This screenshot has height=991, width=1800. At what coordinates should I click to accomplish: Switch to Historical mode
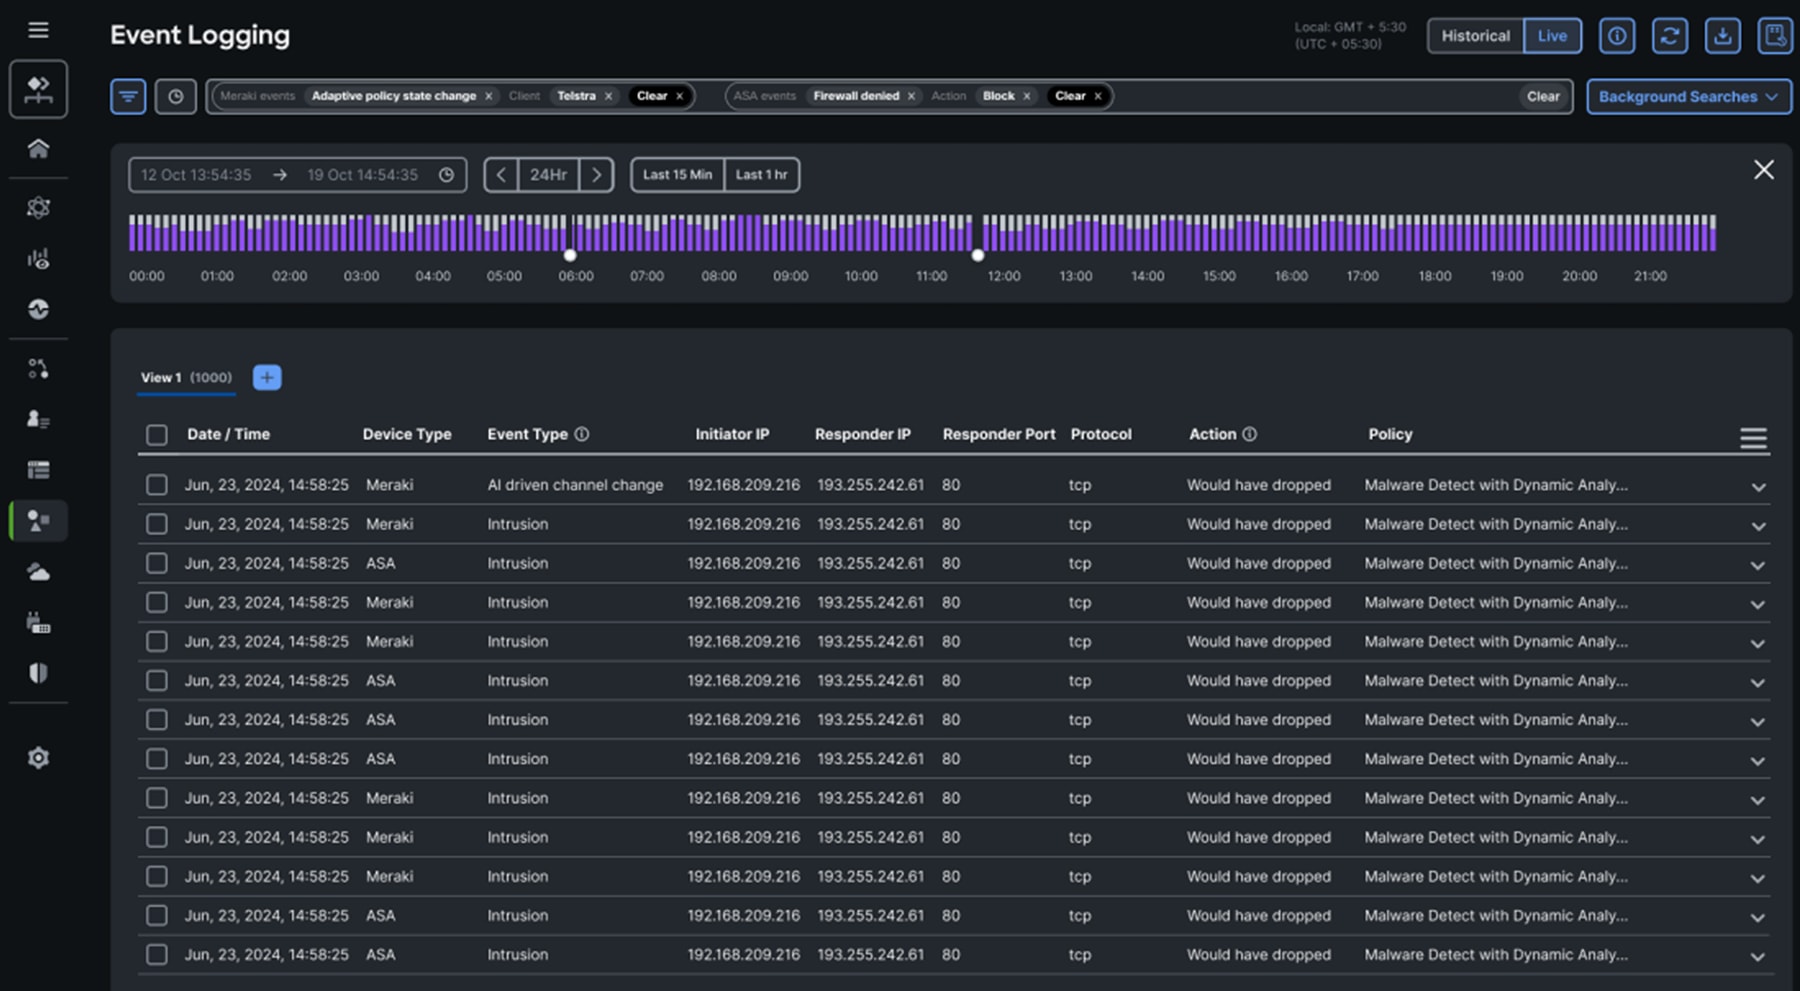point(1475,35)
